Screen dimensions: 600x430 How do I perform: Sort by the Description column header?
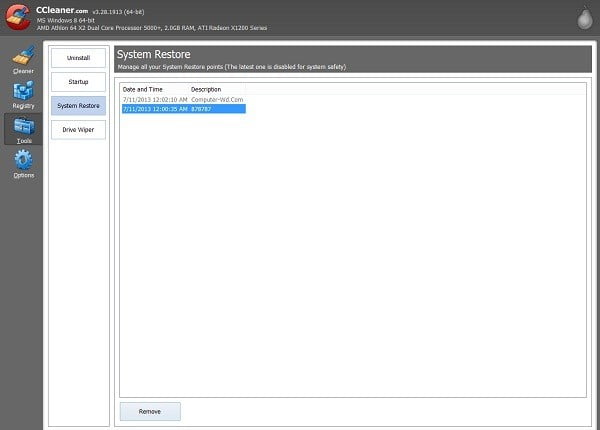click(206, 89)
